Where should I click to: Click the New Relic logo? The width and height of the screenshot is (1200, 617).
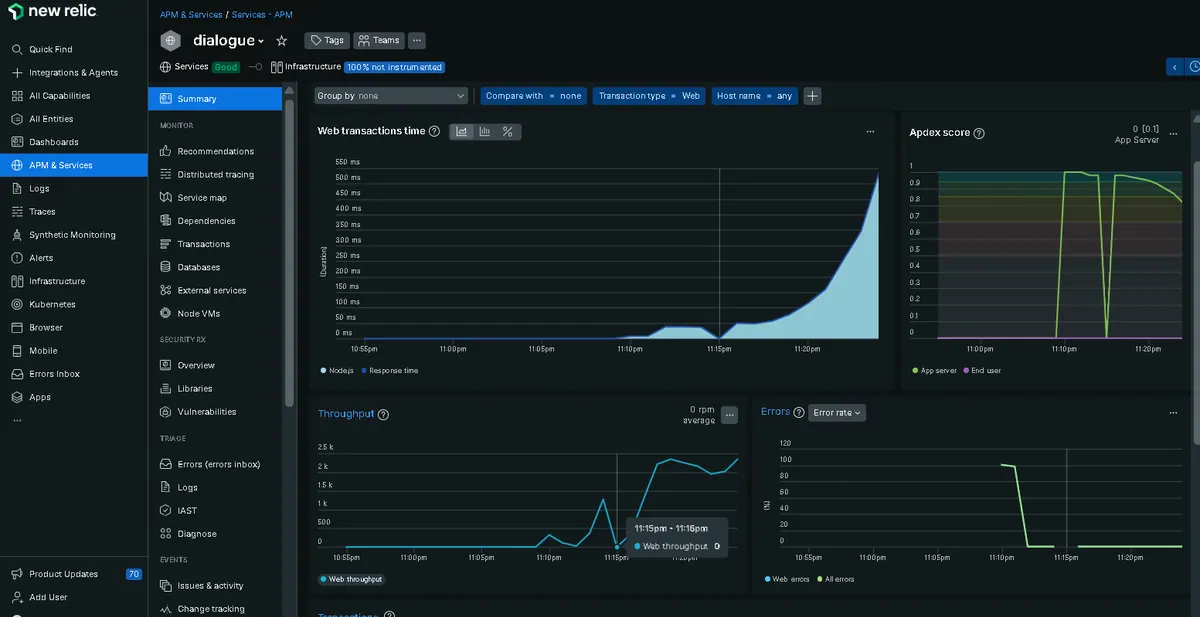click(x=52, y=12)
